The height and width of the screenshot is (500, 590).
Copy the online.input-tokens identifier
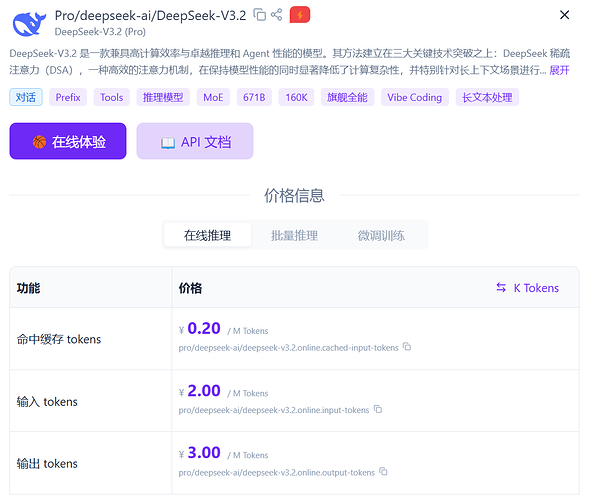[378, 409]
